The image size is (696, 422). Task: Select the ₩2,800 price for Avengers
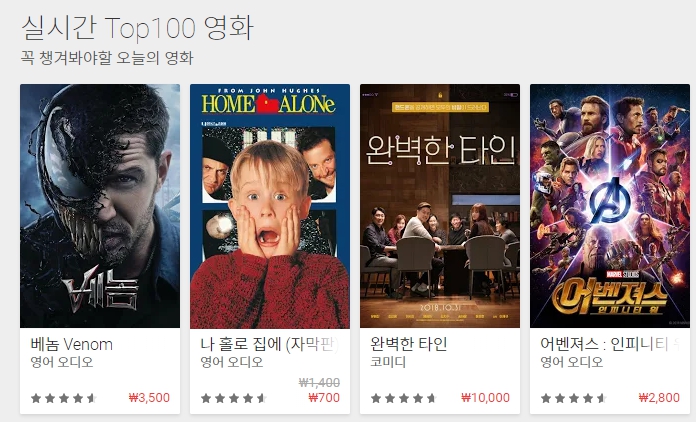point(659,398)
